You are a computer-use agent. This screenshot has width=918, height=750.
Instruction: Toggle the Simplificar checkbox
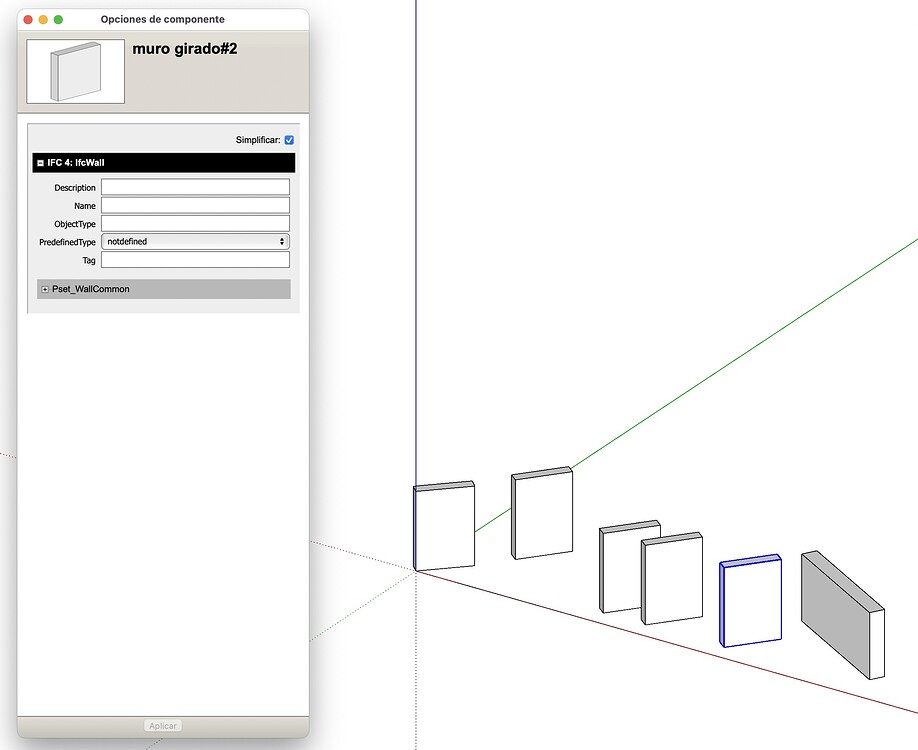(x=289, y=140)
